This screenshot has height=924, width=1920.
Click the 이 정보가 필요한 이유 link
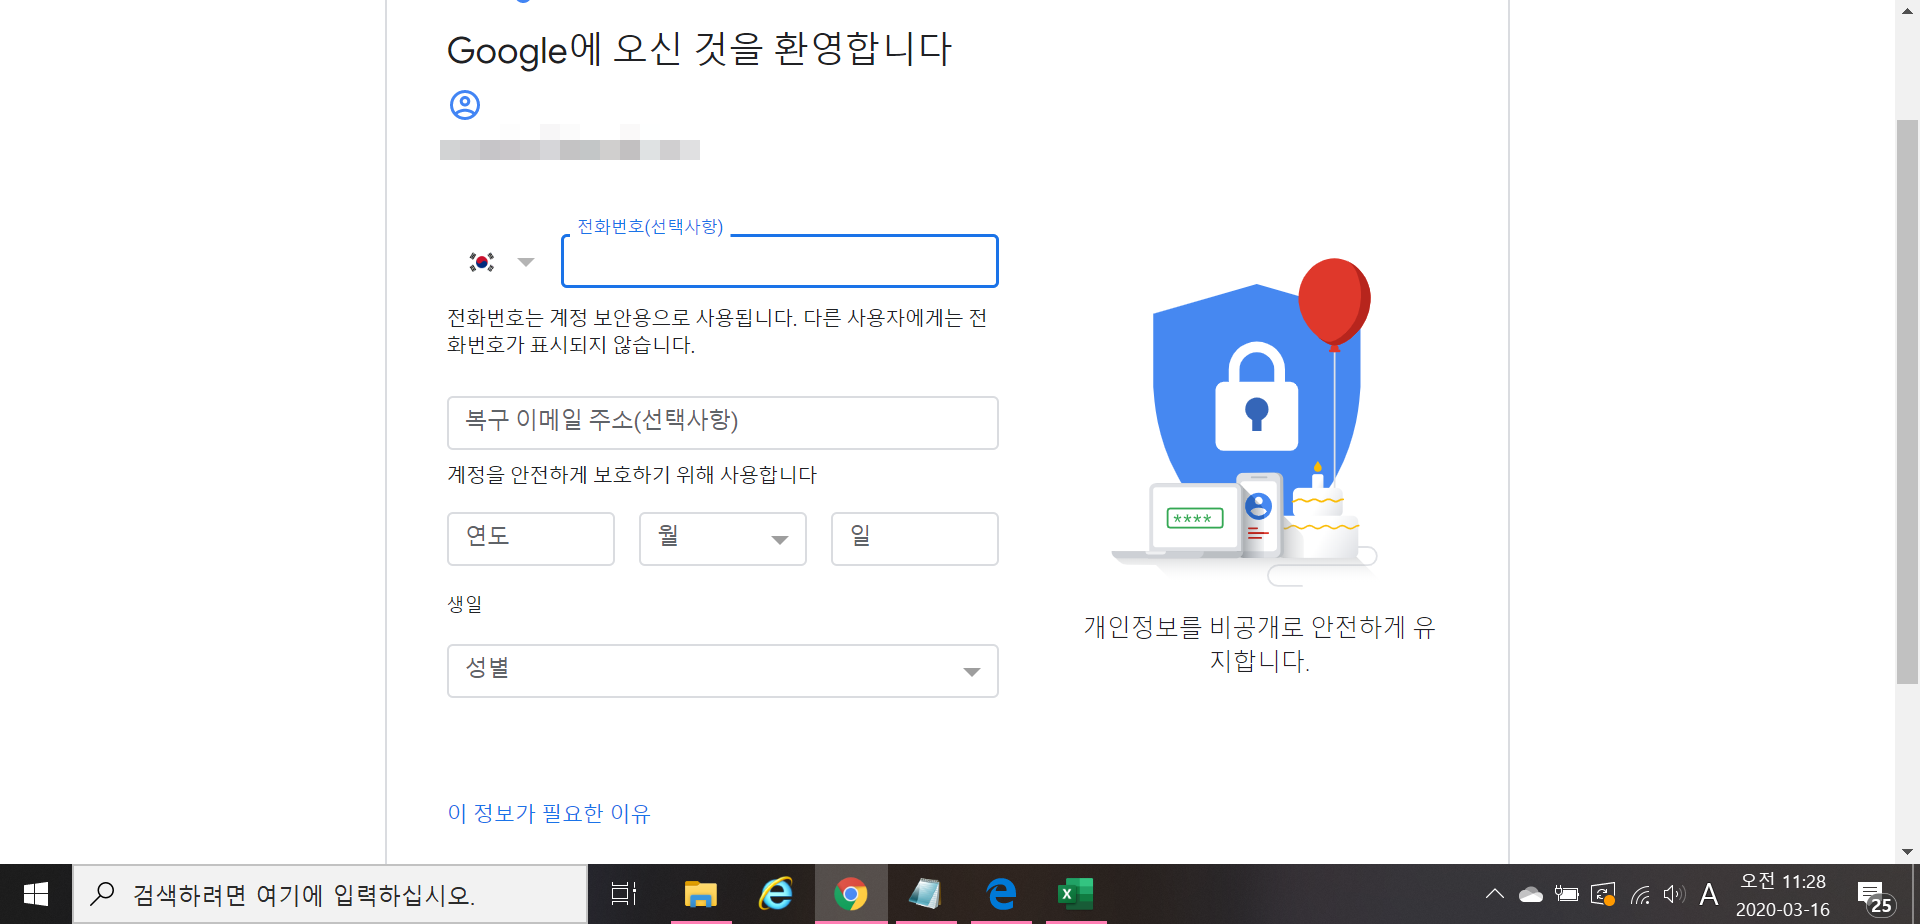[x=549, y=814]
